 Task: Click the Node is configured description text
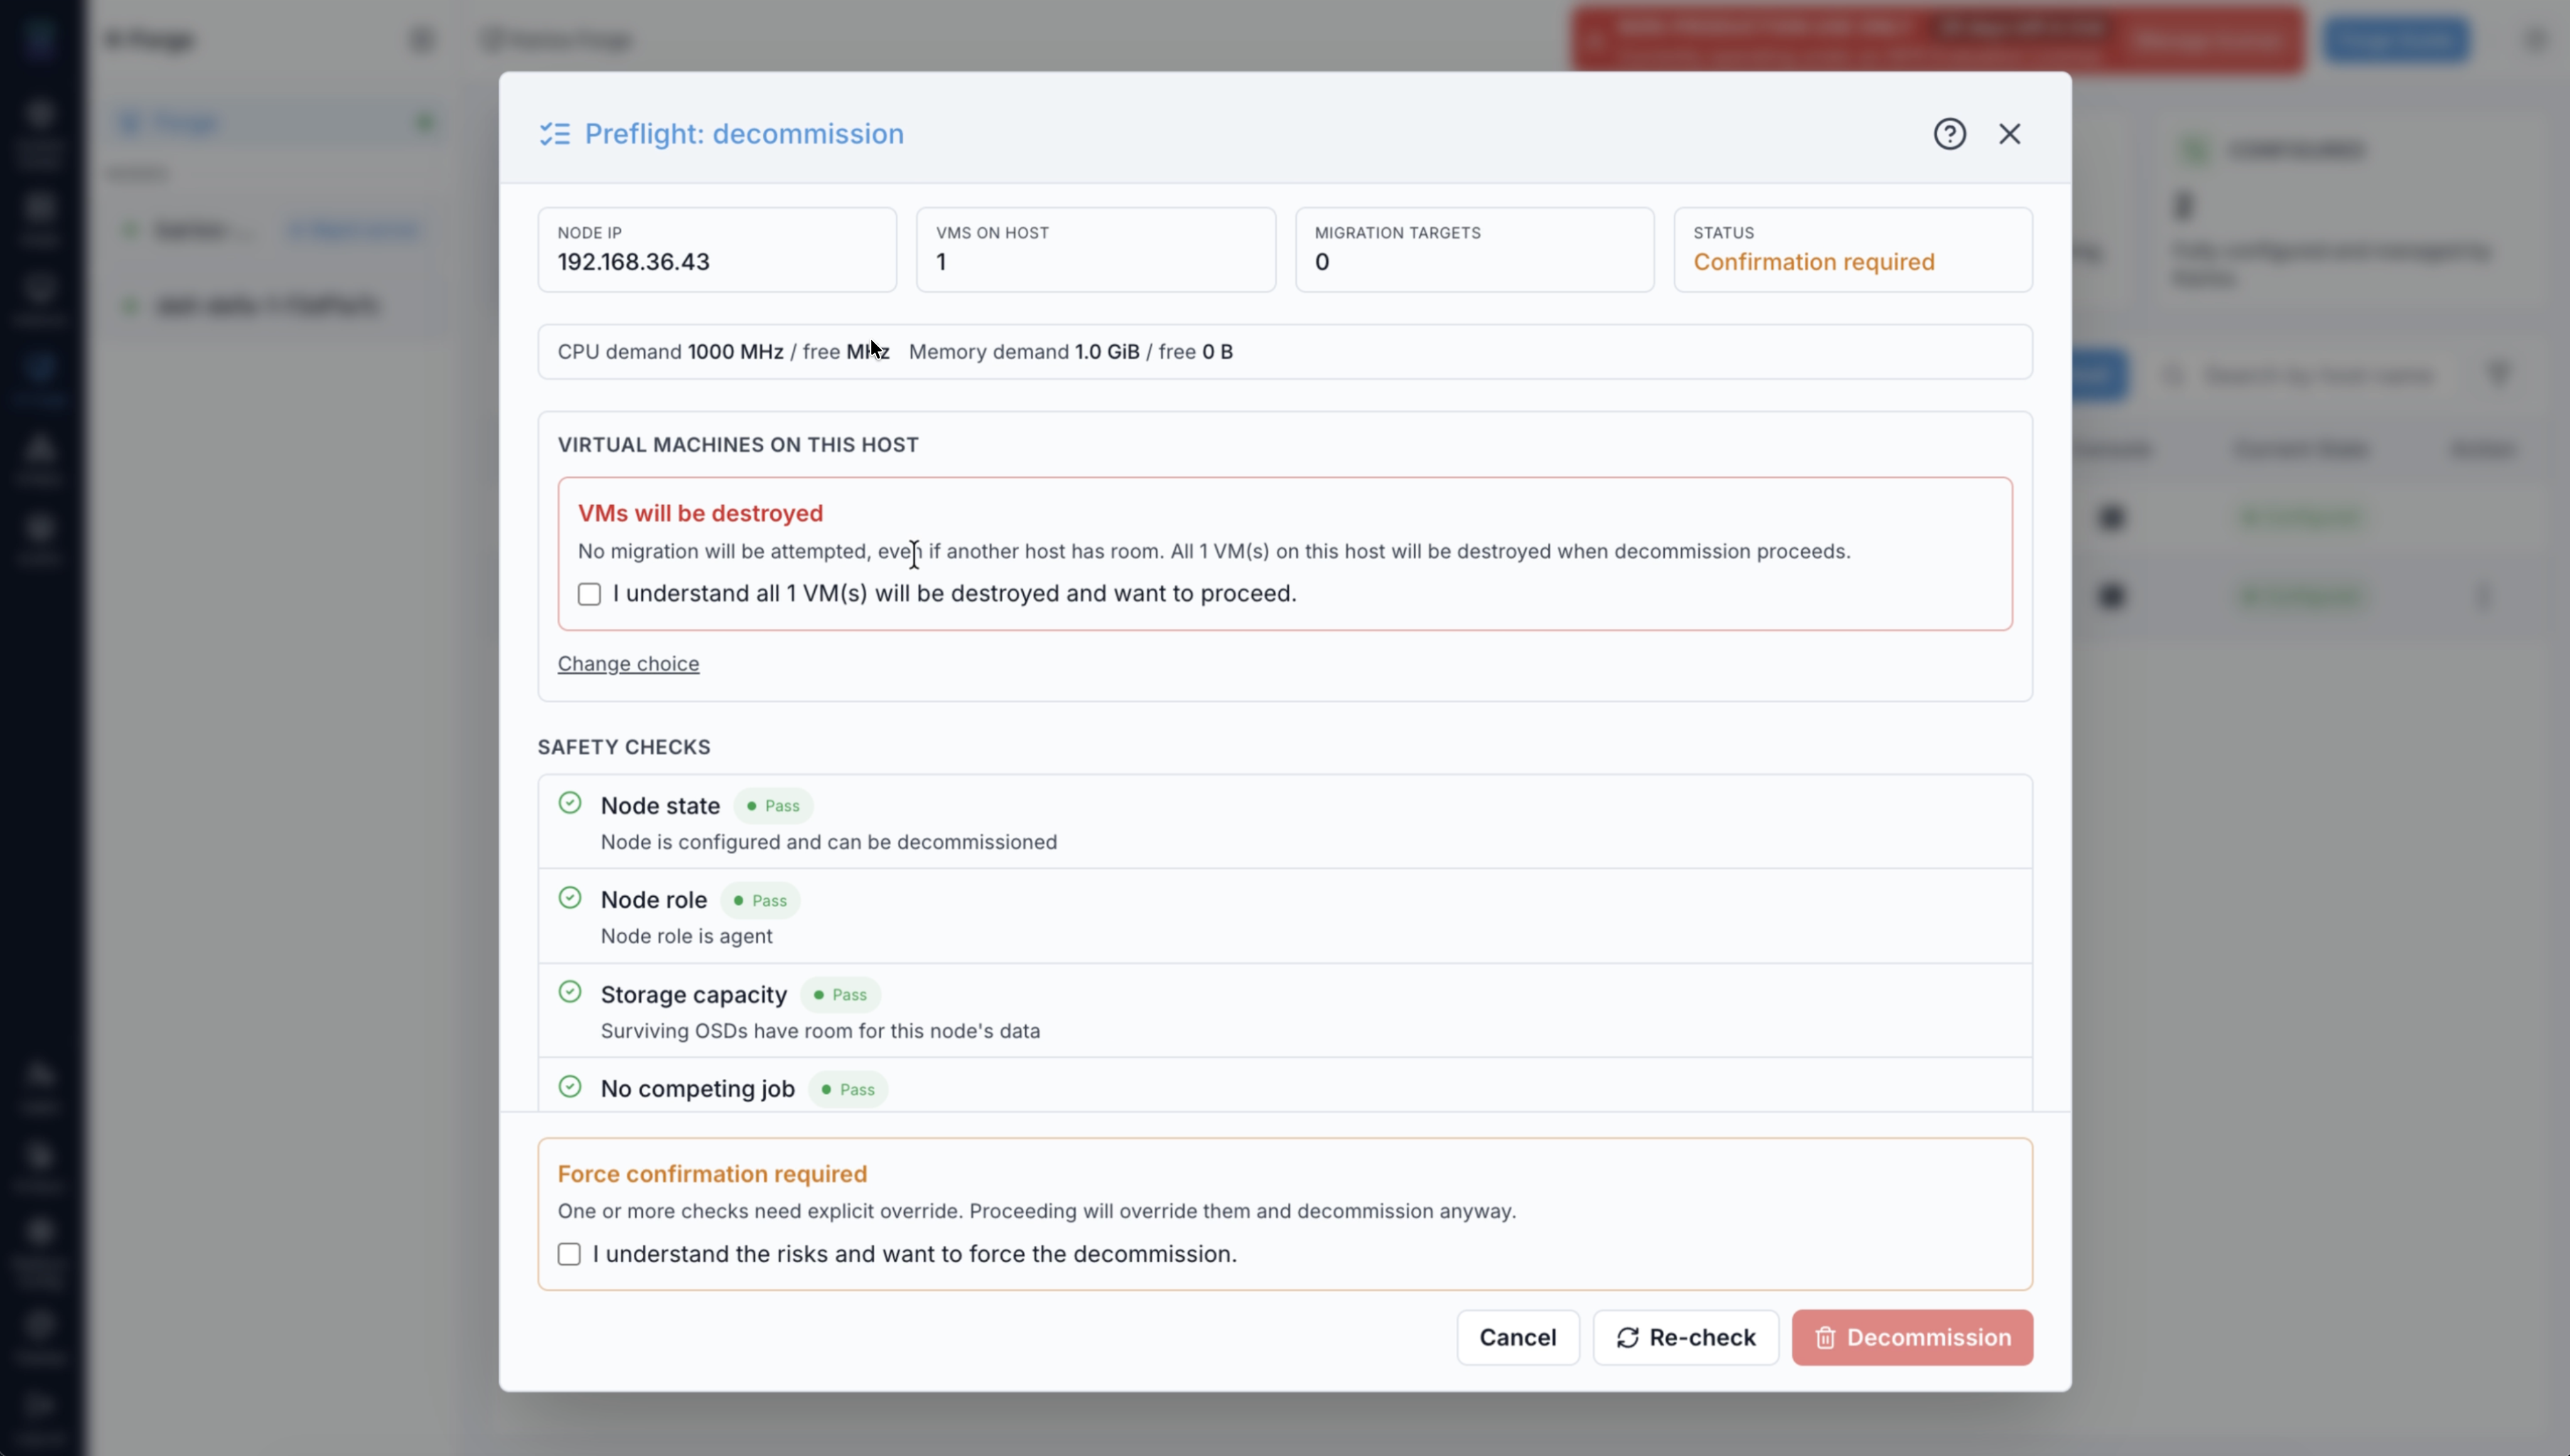coord(828,842)
